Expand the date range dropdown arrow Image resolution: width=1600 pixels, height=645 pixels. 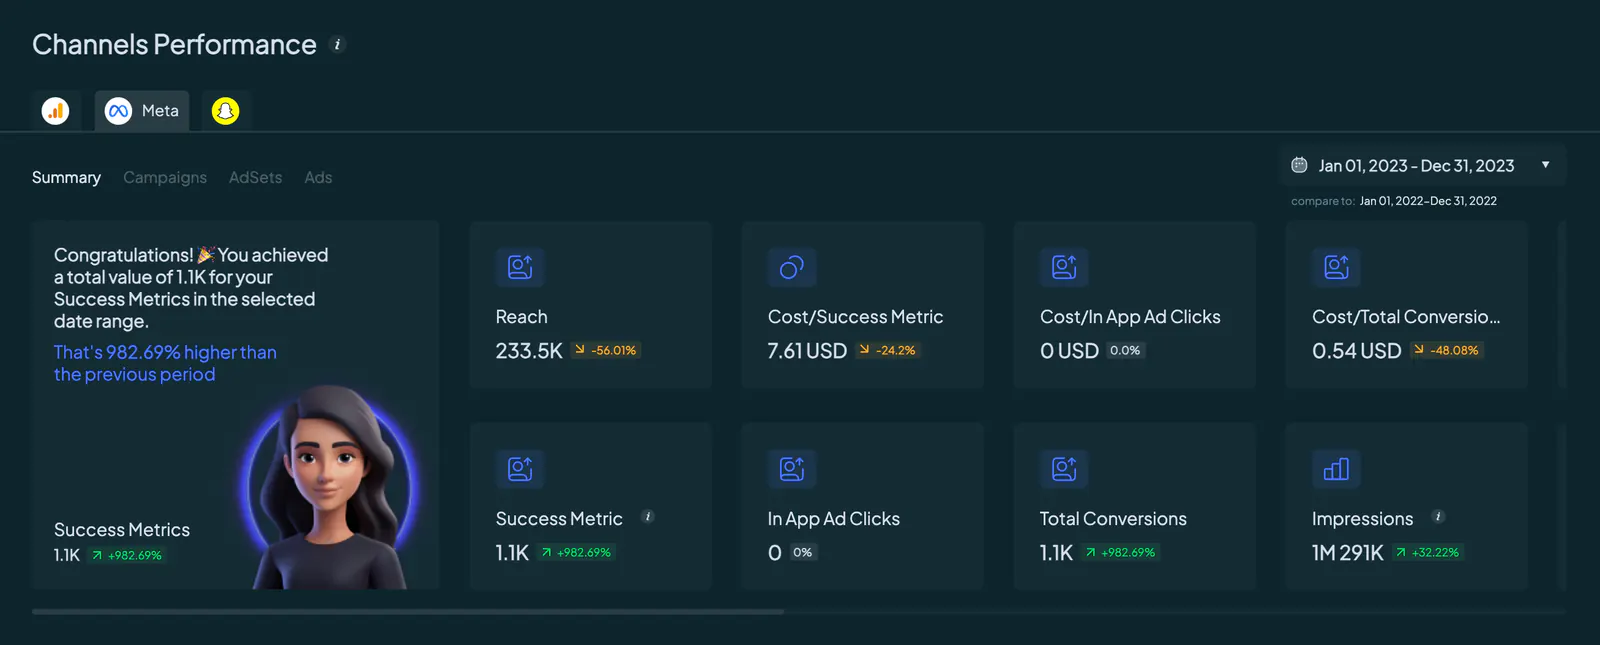(x=1545, y=165)
